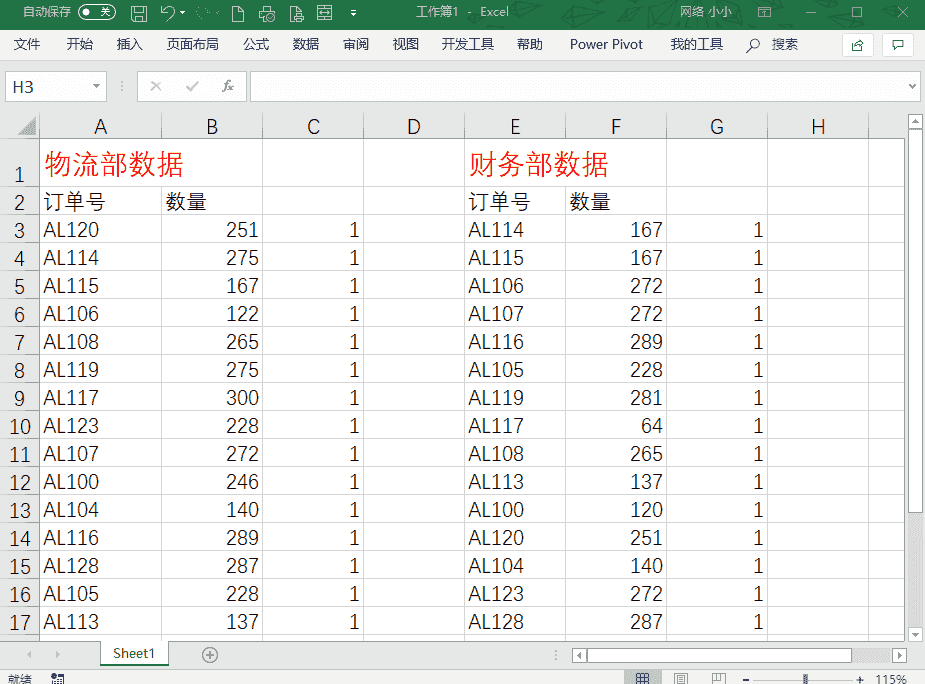Click the Name Box showing H3
925x684 pixels.
point(49,87)
